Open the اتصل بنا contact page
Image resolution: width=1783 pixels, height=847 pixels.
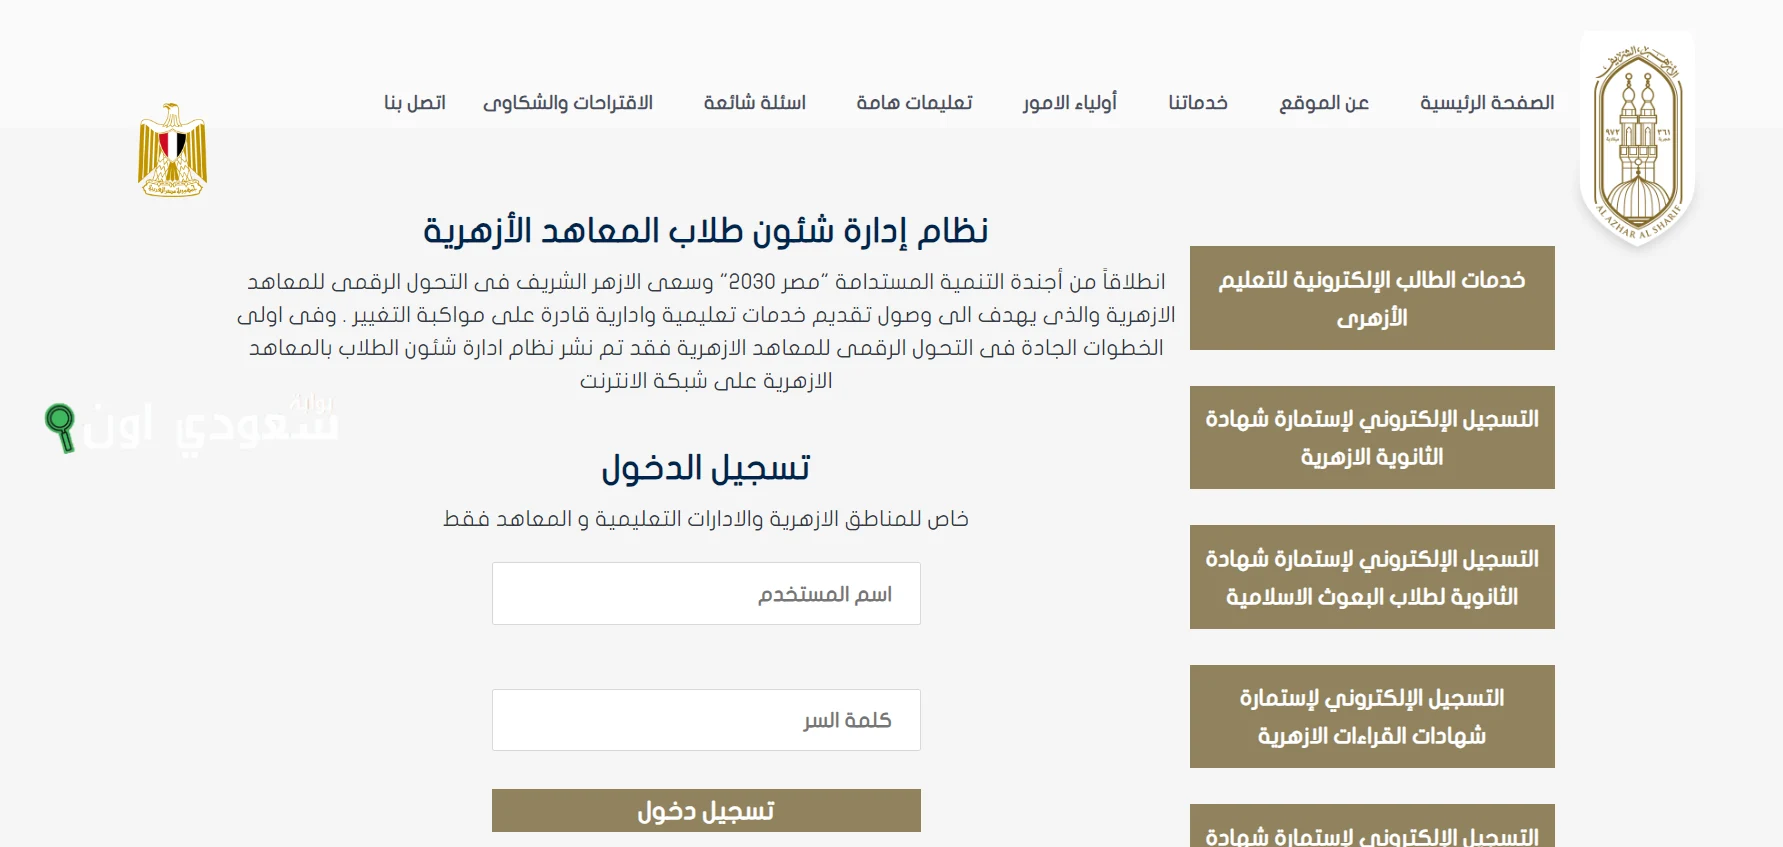(411, 102)
